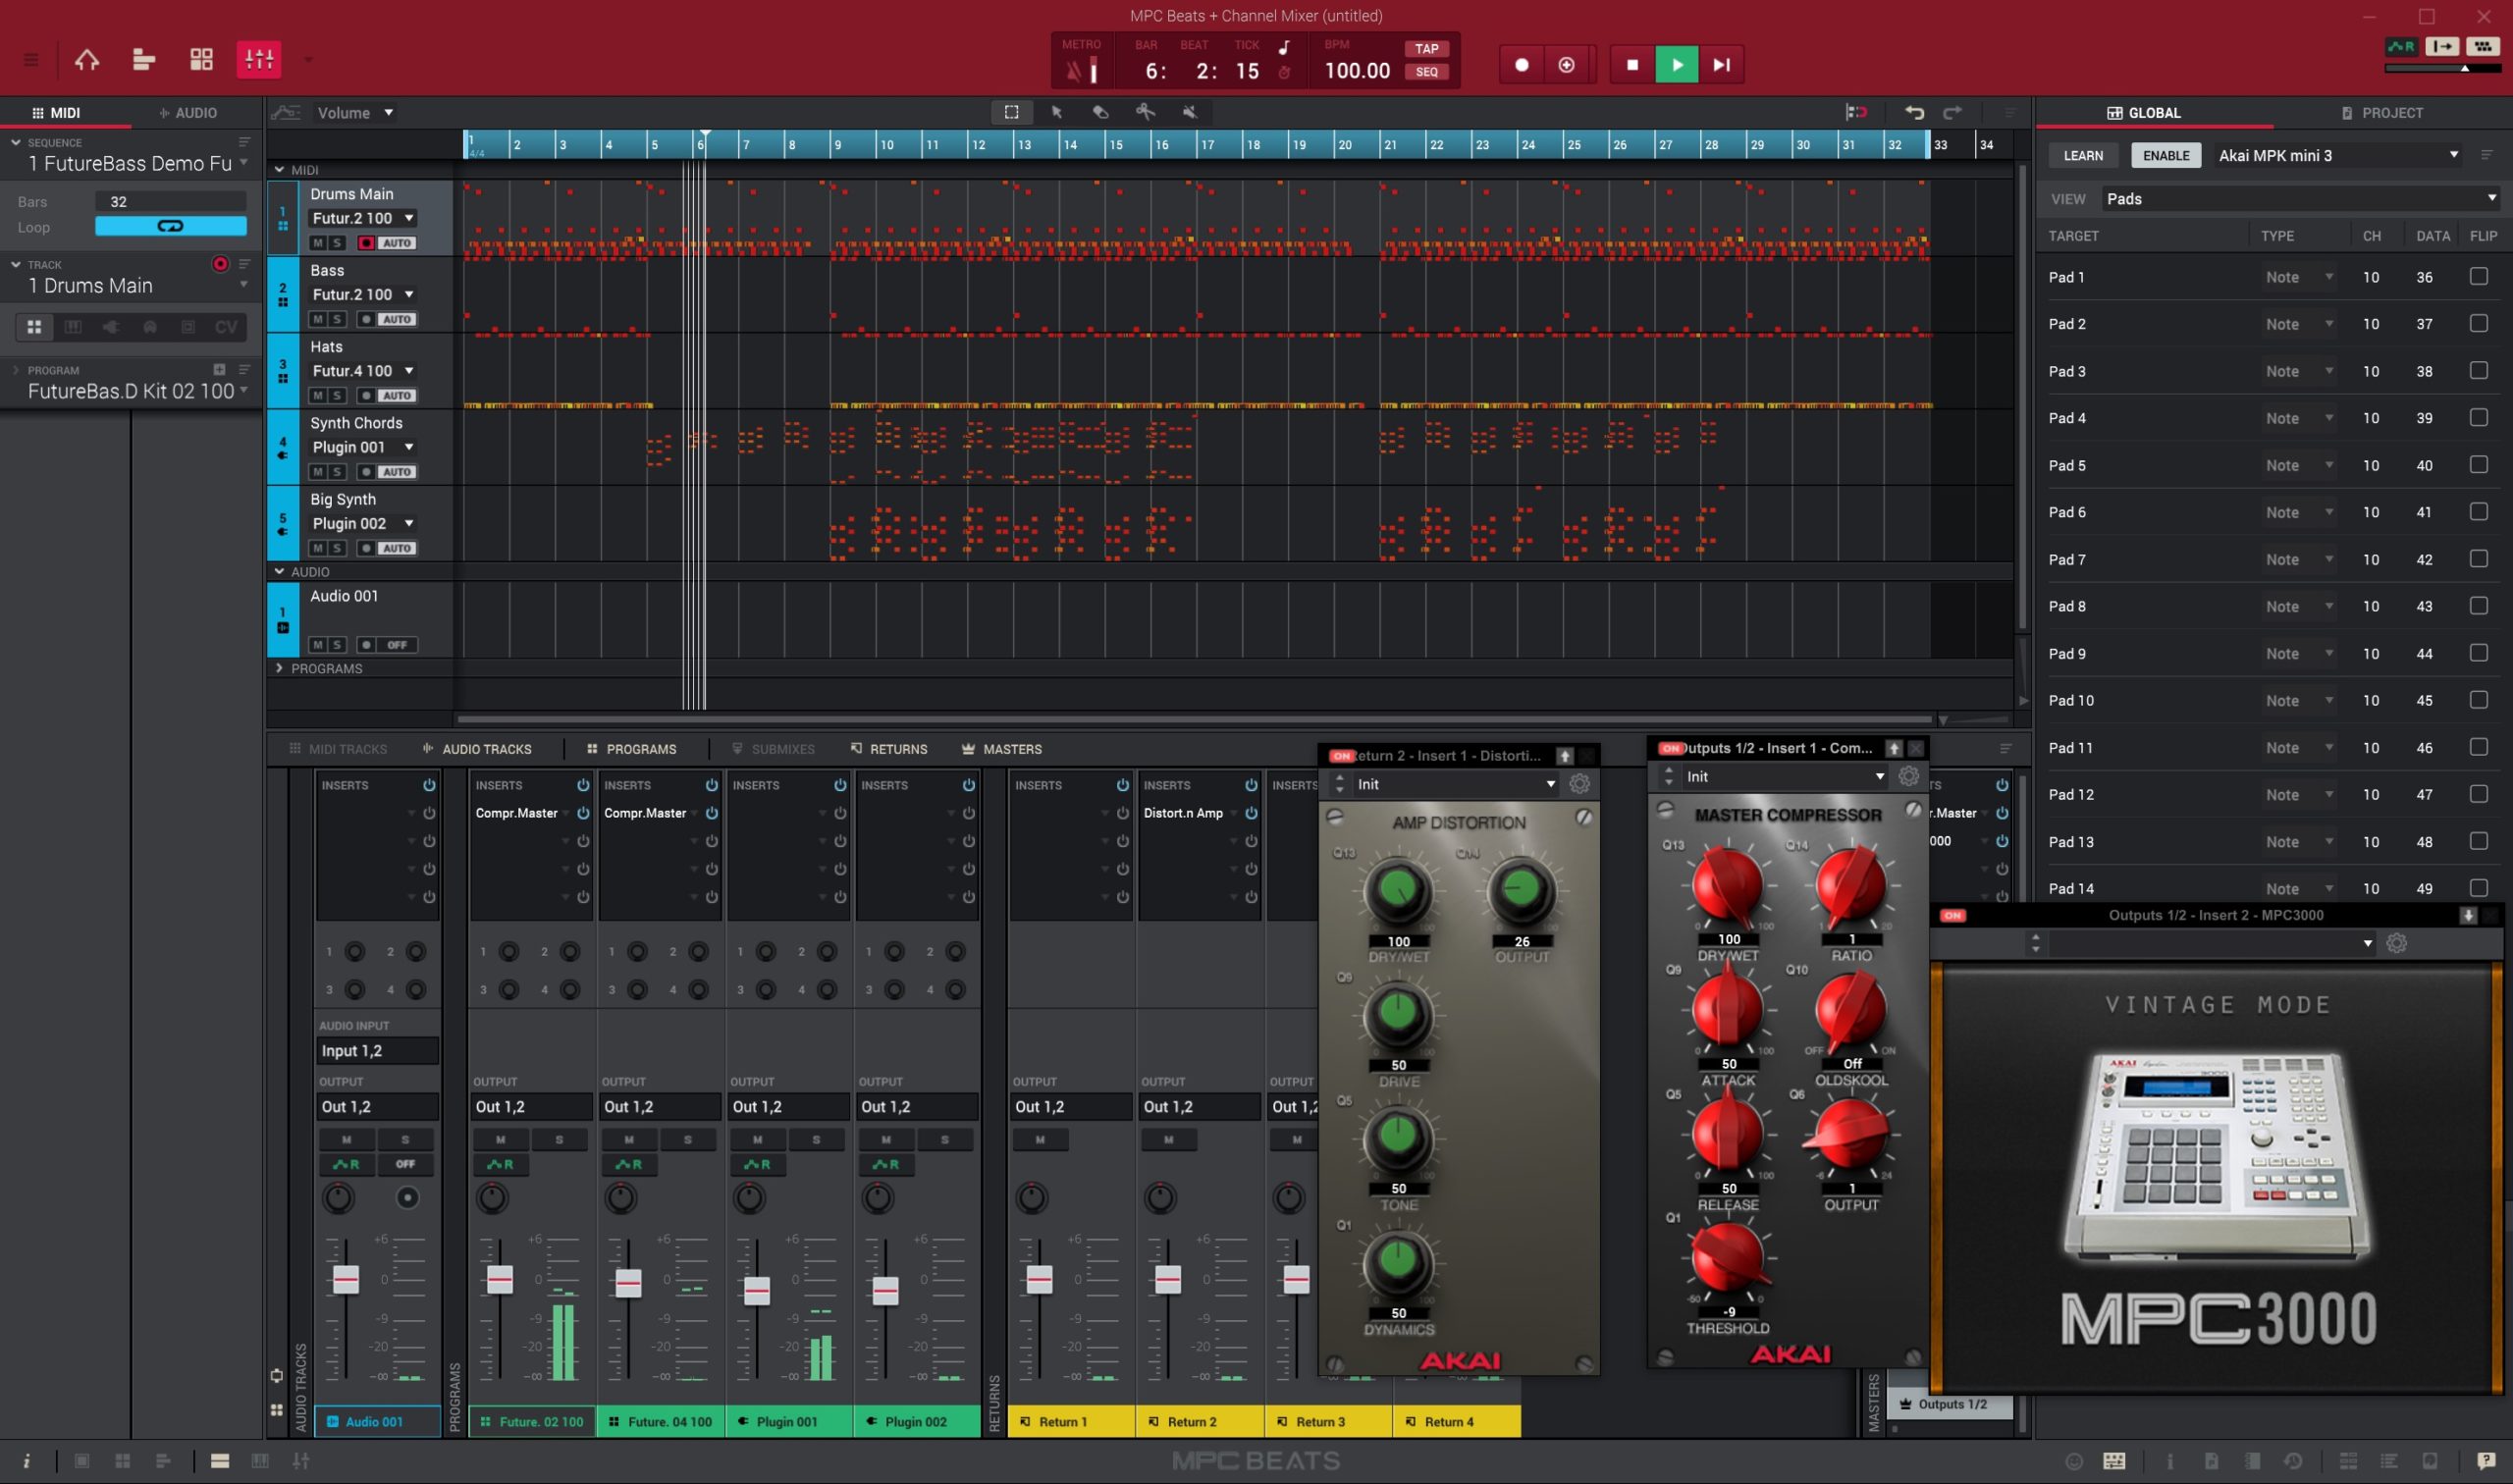This screenshot has height=1484, width=2513.
Task: Select the split scissors tool
Action: click(1145, 112)
